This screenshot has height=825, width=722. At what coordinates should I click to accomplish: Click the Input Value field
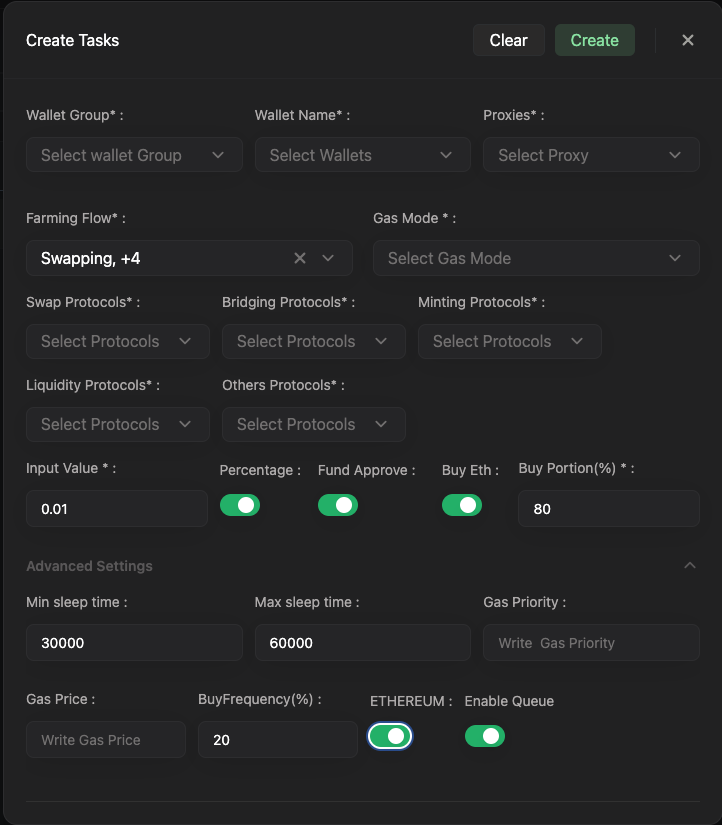[x=116, y=509]
